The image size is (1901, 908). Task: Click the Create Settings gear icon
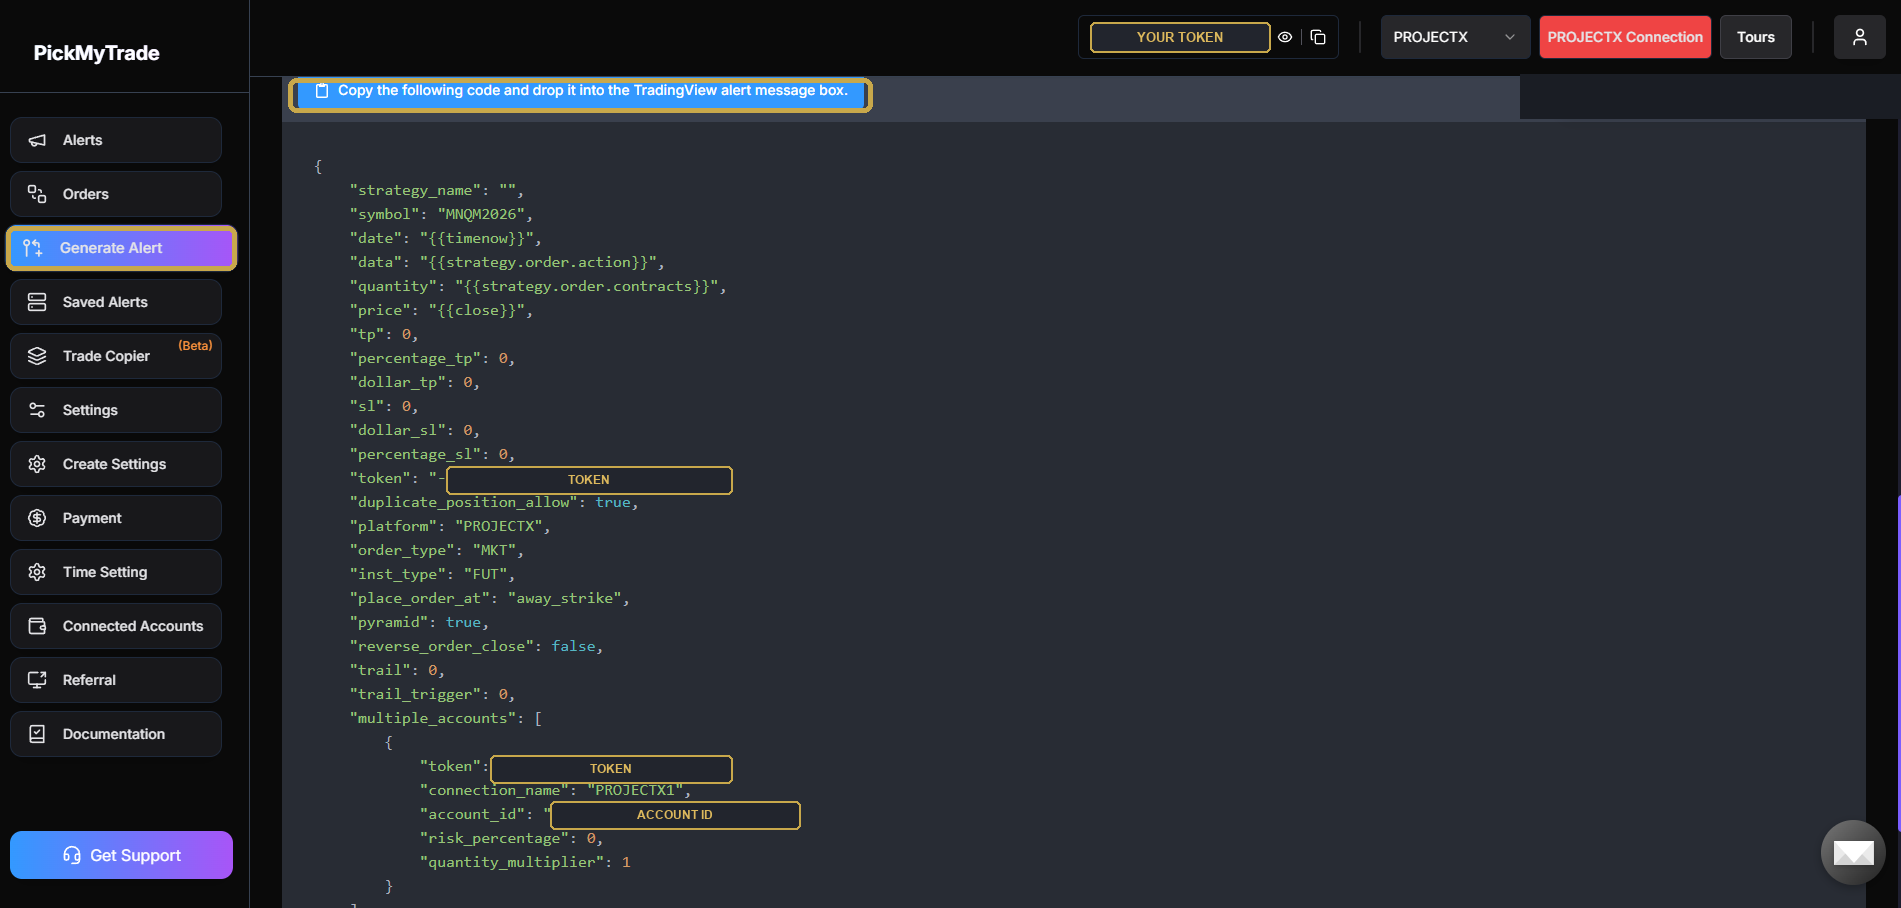[x=37, y=464]
